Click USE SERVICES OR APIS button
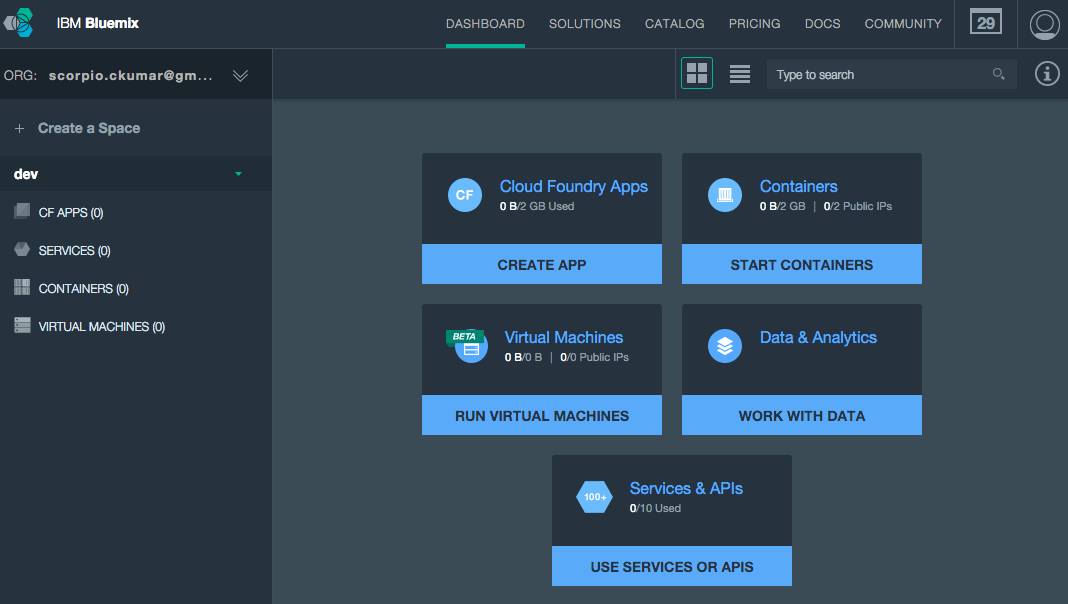 (672, 567)
